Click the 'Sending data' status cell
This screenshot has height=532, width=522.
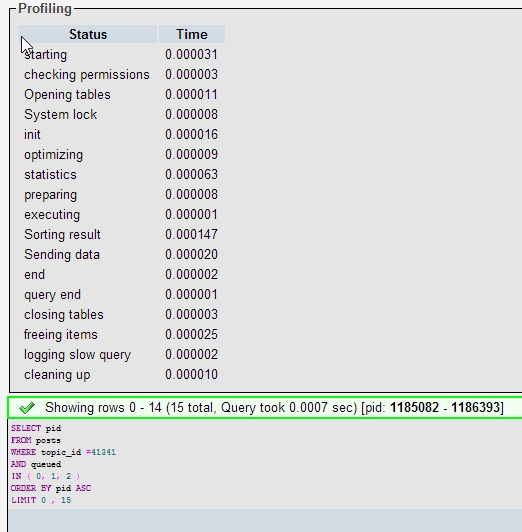(62, 255)
